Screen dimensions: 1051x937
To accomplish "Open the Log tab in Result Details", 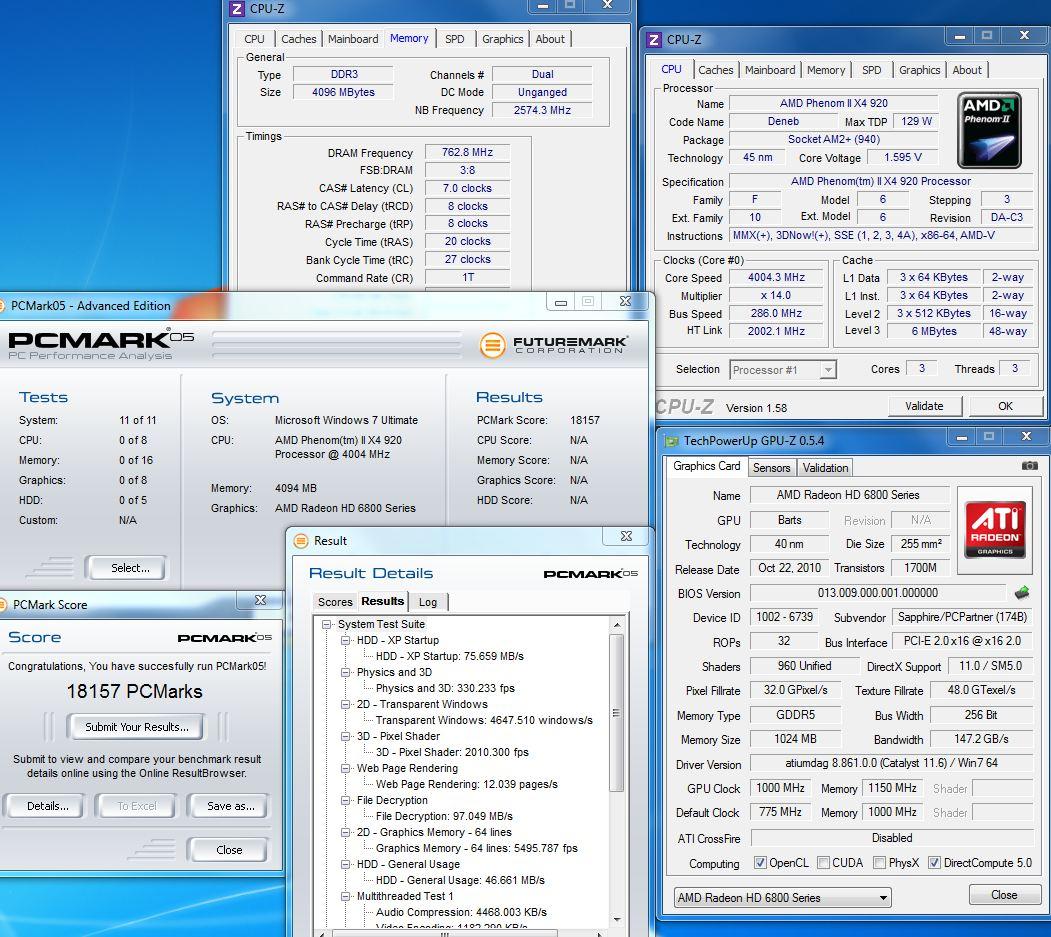I will click(x=428, y=602).
